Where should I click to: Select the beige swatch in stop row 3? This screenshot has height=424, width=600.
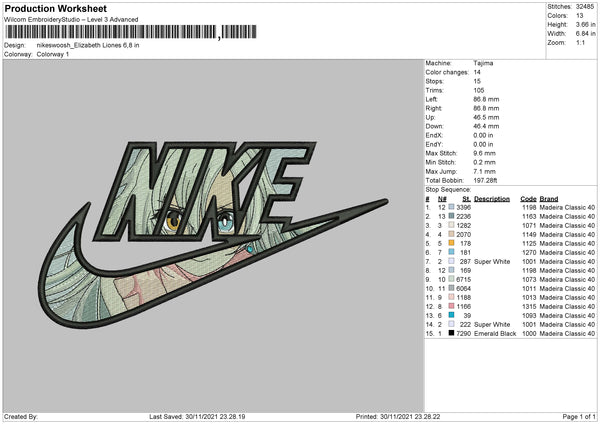[452, 225]
